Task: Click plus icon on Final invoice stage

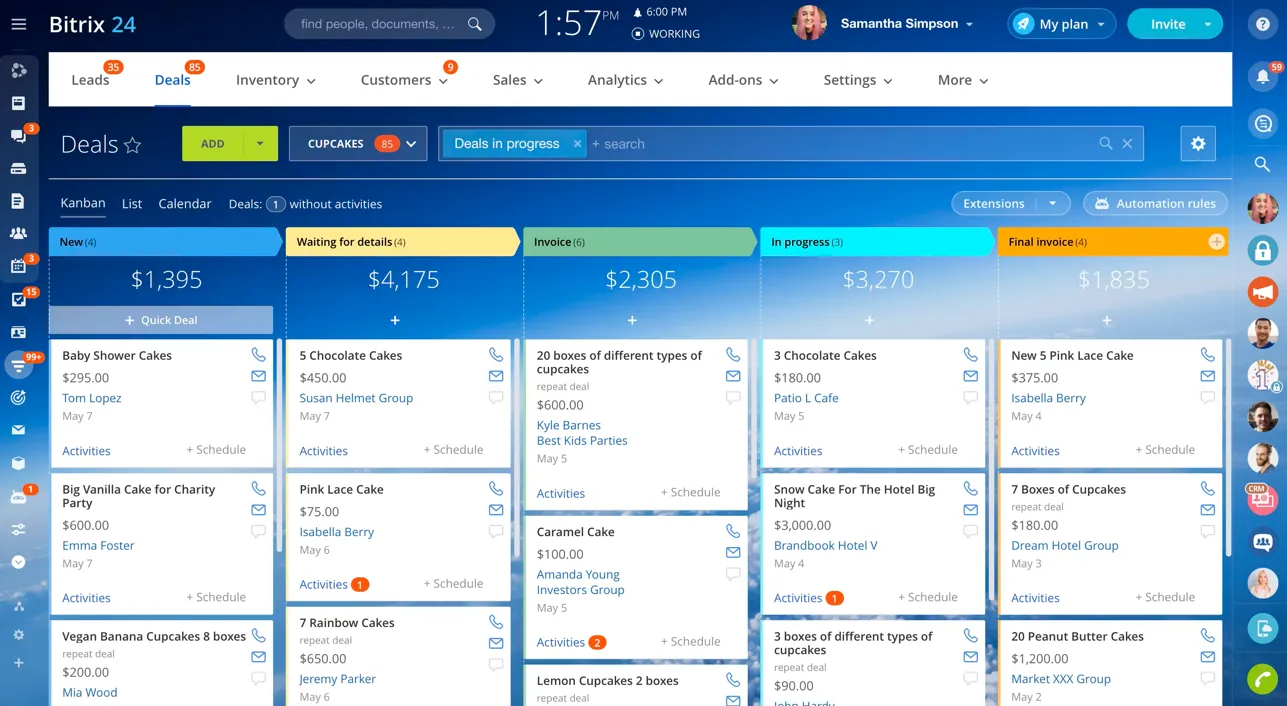Action: [1216, 242]
